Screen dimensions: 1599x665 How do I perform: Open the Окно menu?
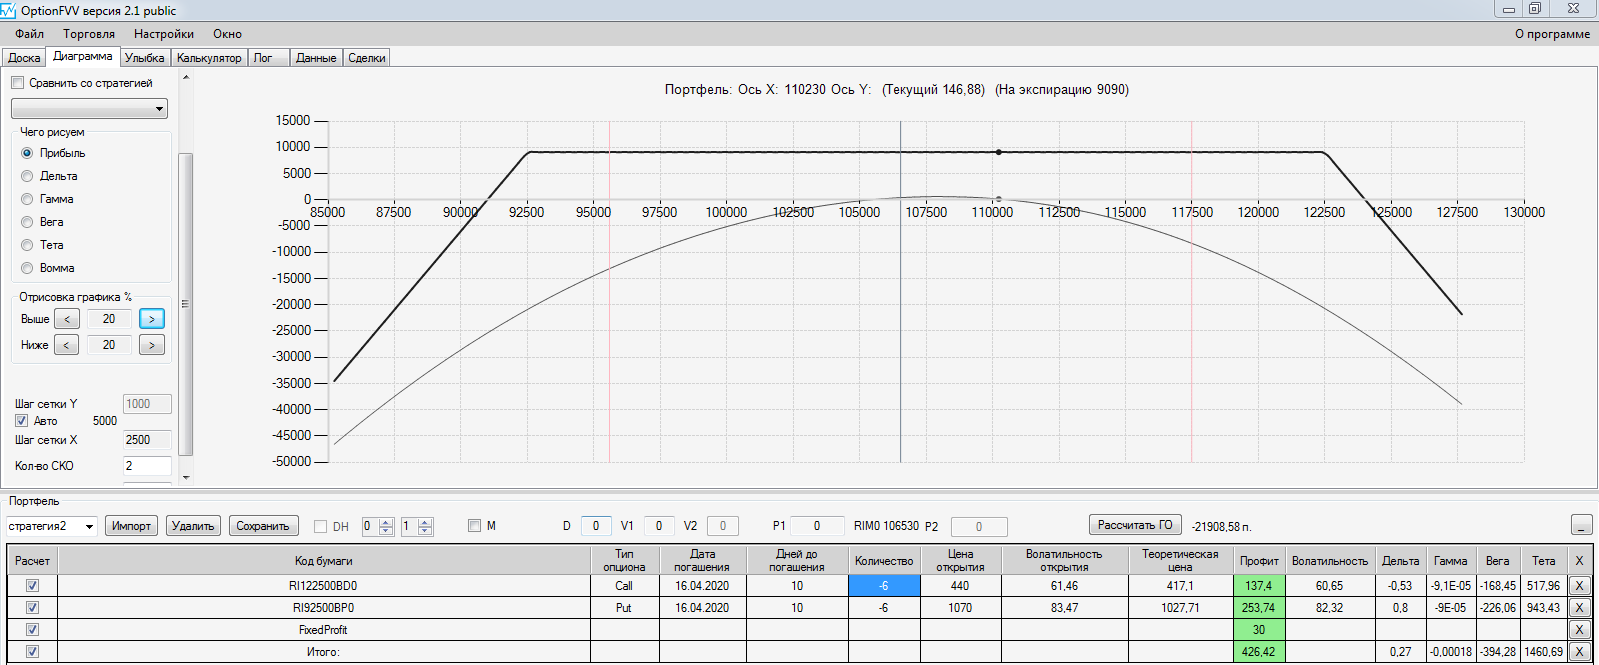point(227,34)
